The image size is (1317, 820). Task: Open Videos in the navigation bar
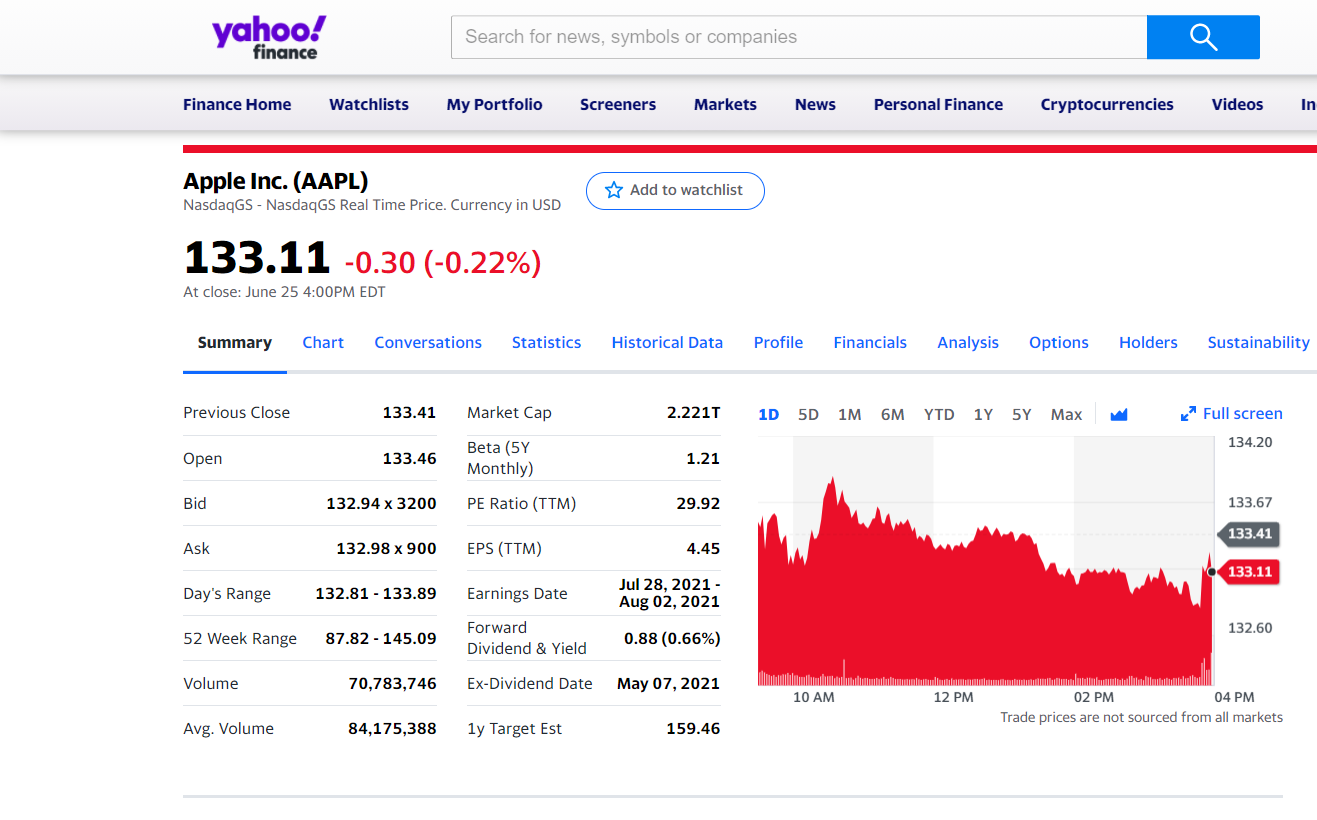(1237, 104)
